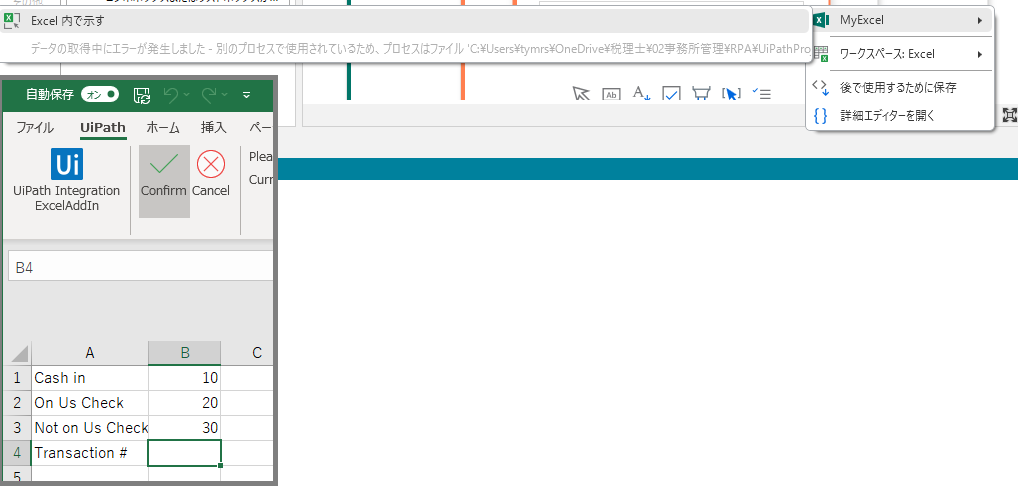The height and width of the screenshot is (496, 1018).
Task: Click the UiPath Integration ExcelAddIn icon
Action: [x=66, y=164]
